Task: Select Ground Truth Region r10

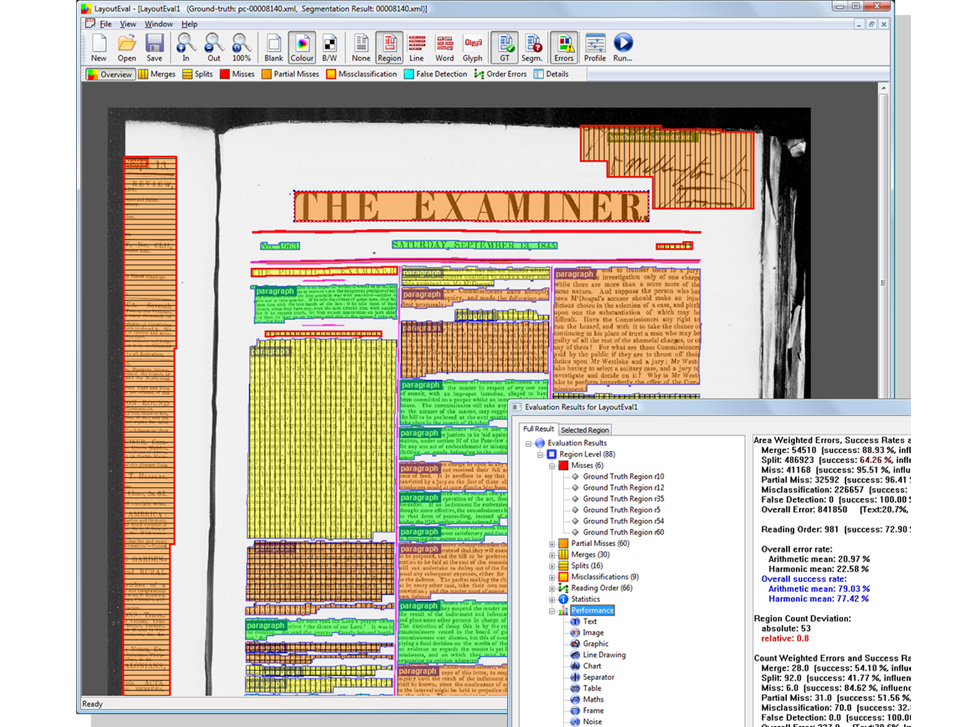Action: (x=623, y=477)
